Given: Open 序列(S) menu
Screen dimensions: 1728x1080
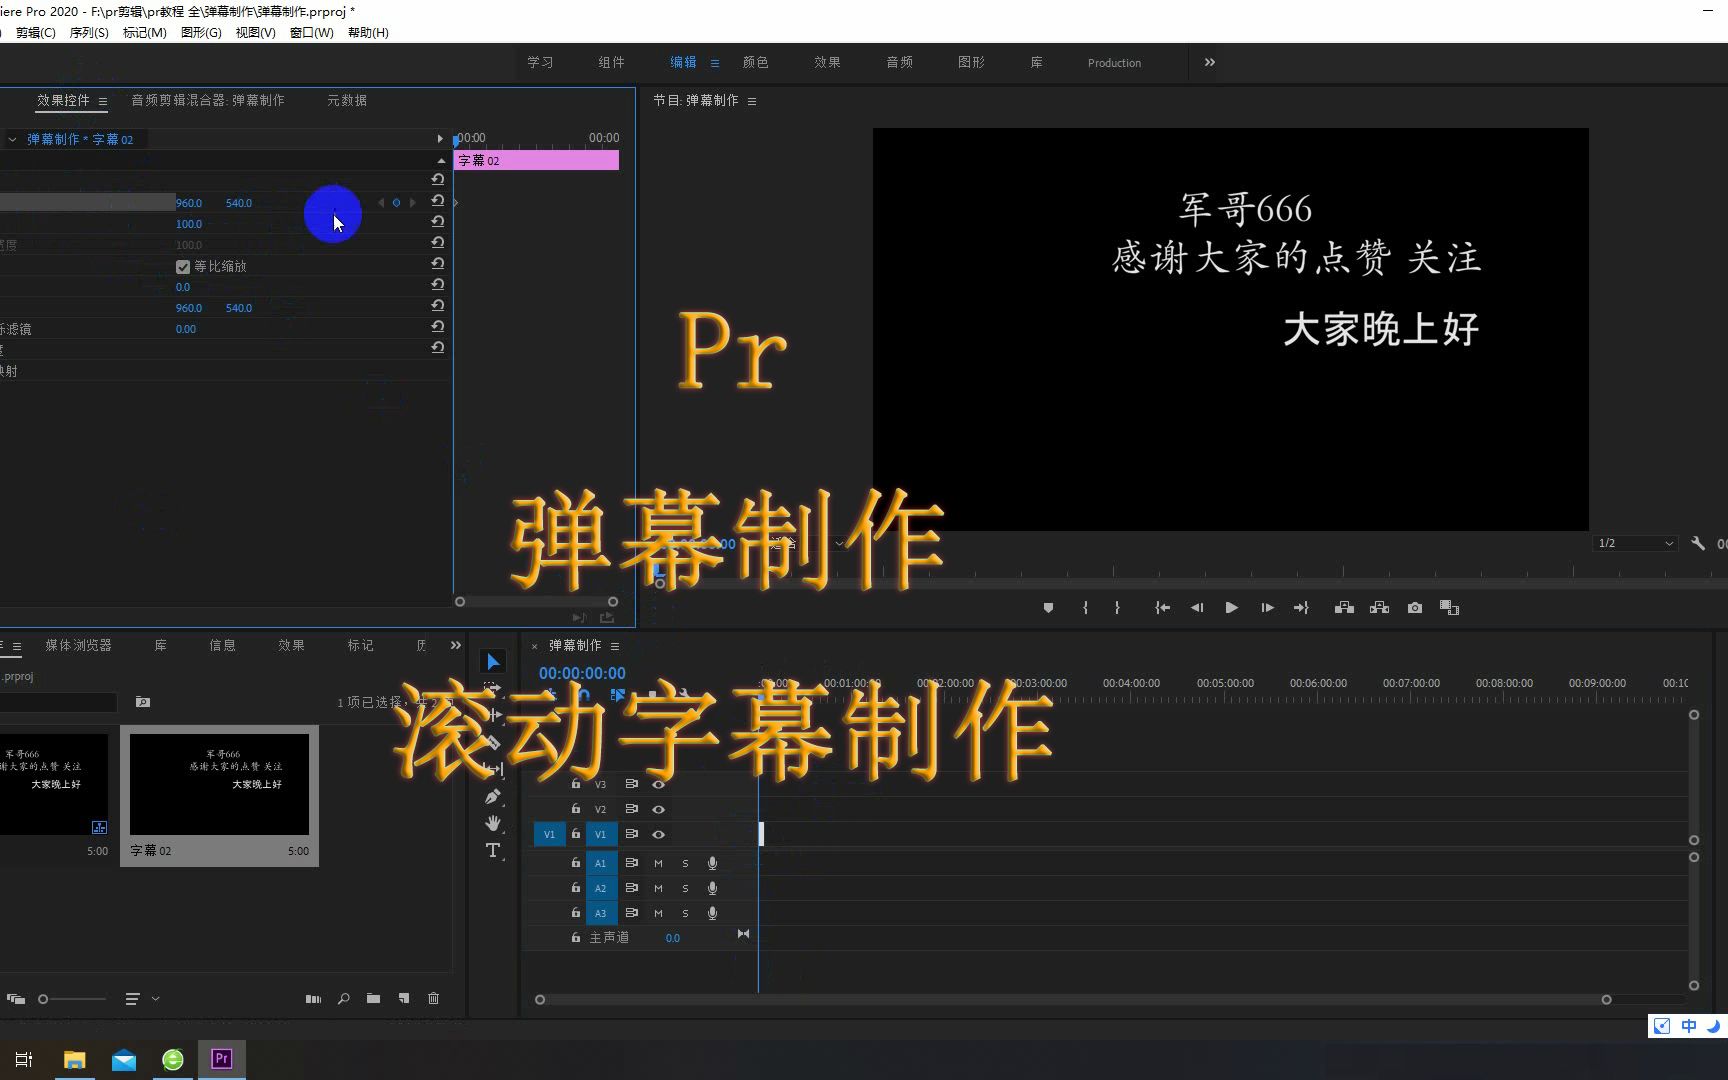Looking at the screenshot, I should [x=89, y=32].
